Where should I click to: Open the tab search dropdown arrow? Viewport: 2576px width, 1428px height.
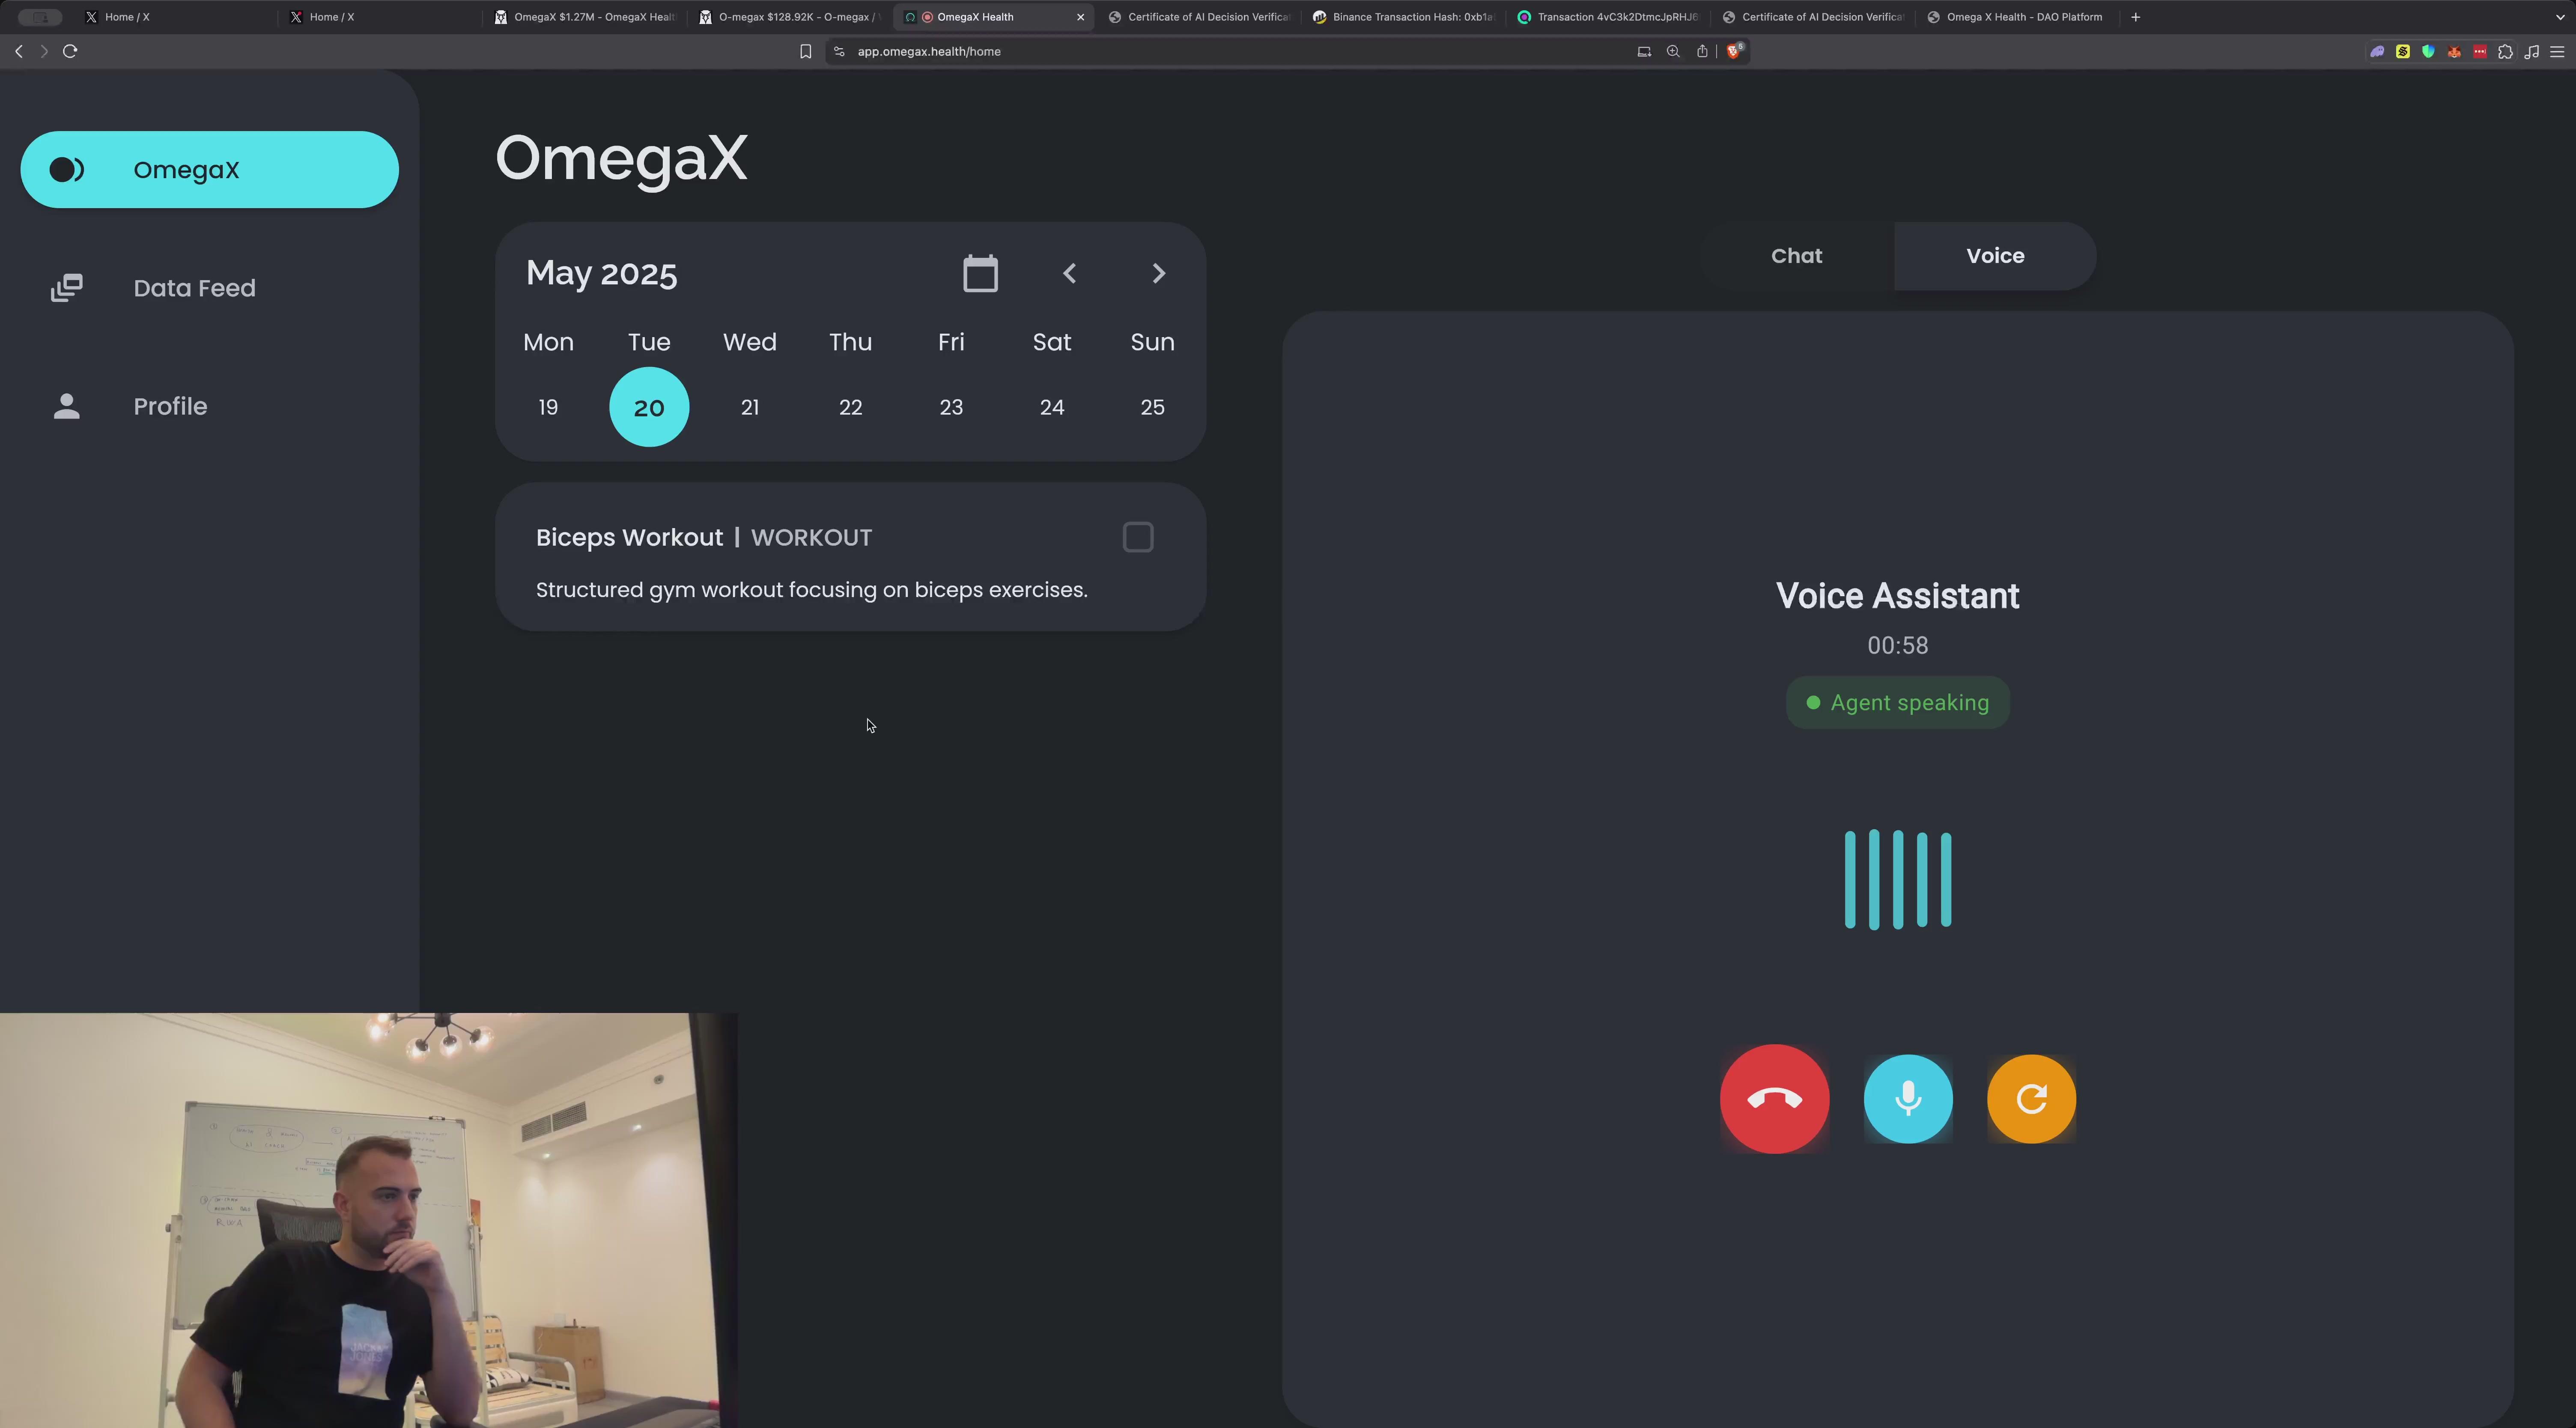2560,17
